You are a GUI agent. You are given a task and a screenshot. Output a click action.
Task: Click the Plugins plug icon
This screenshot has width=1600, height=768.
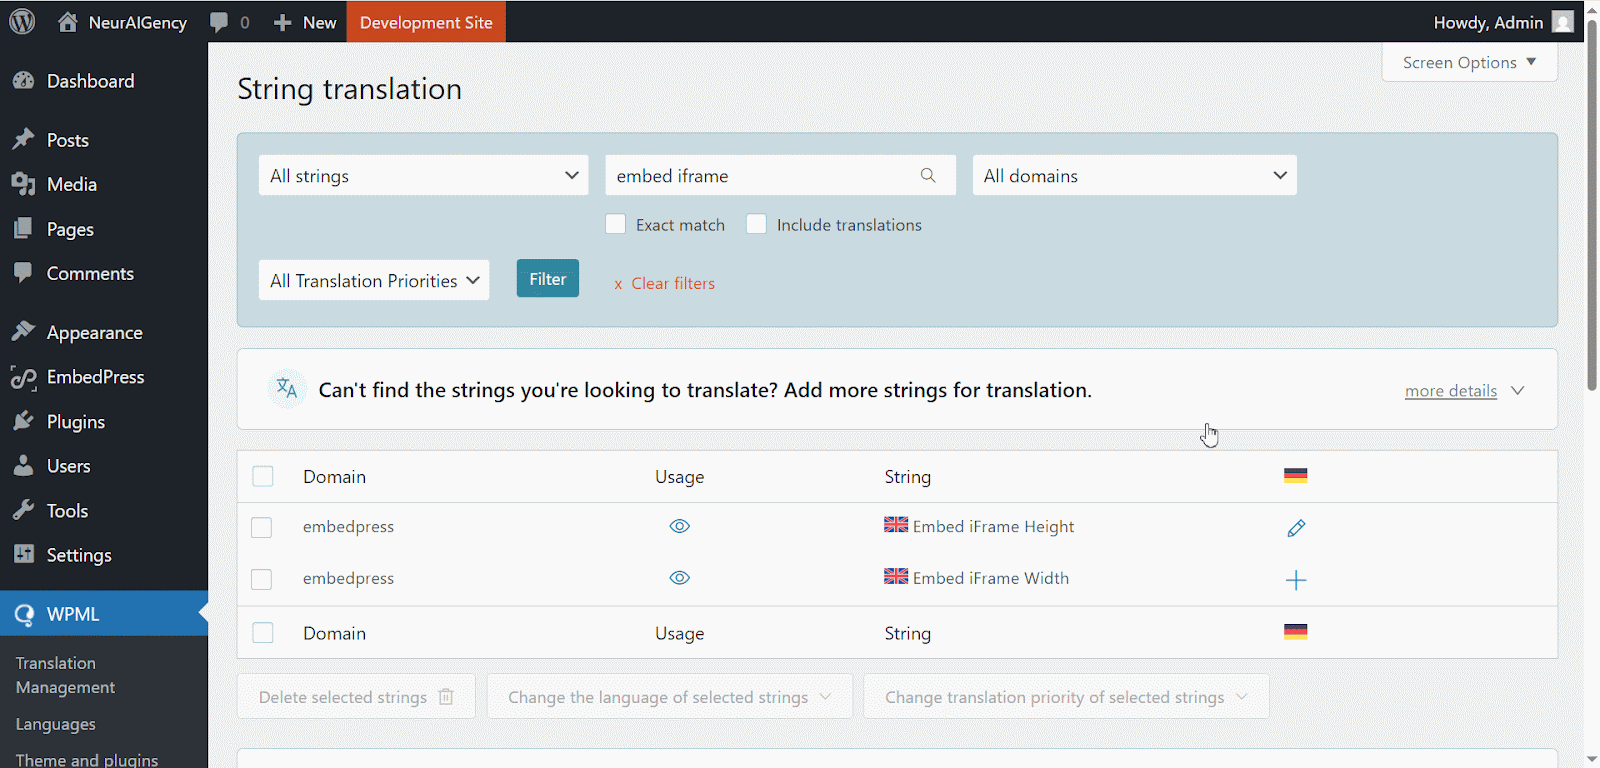23,421
